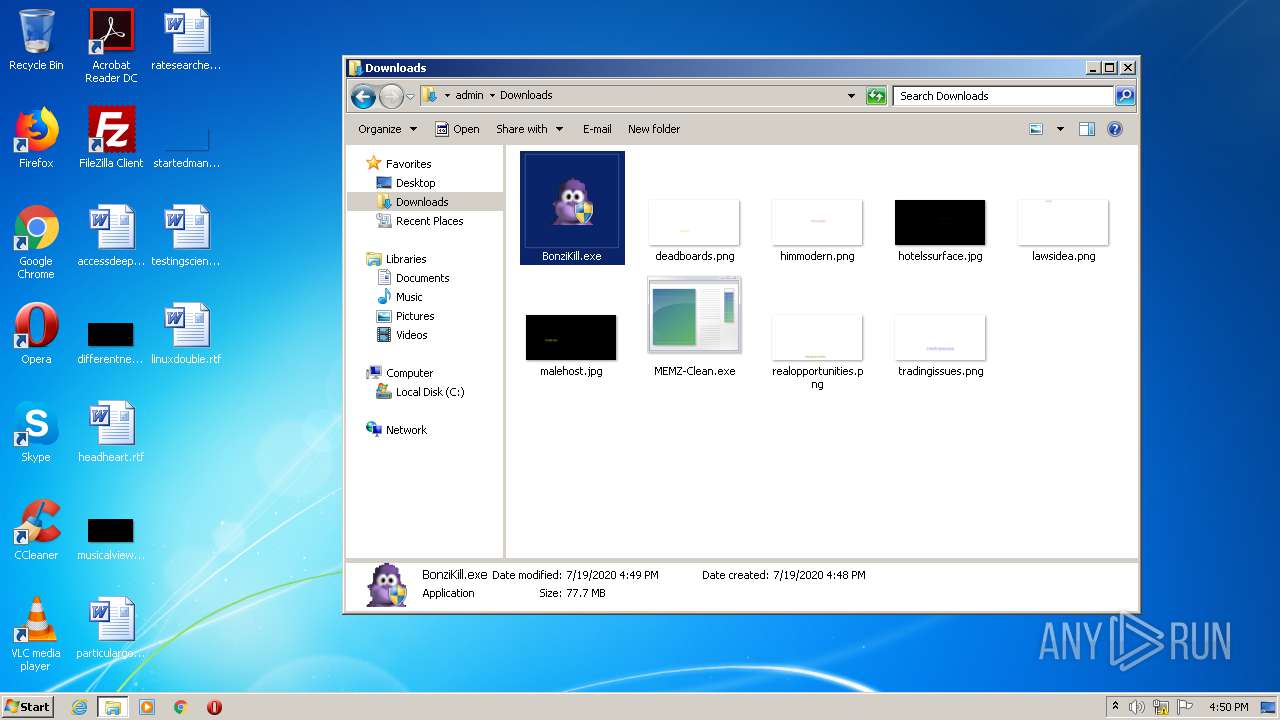Click the Open toolbar button
The width and height of the screenshot is (1280, 720).
[457, 129]
